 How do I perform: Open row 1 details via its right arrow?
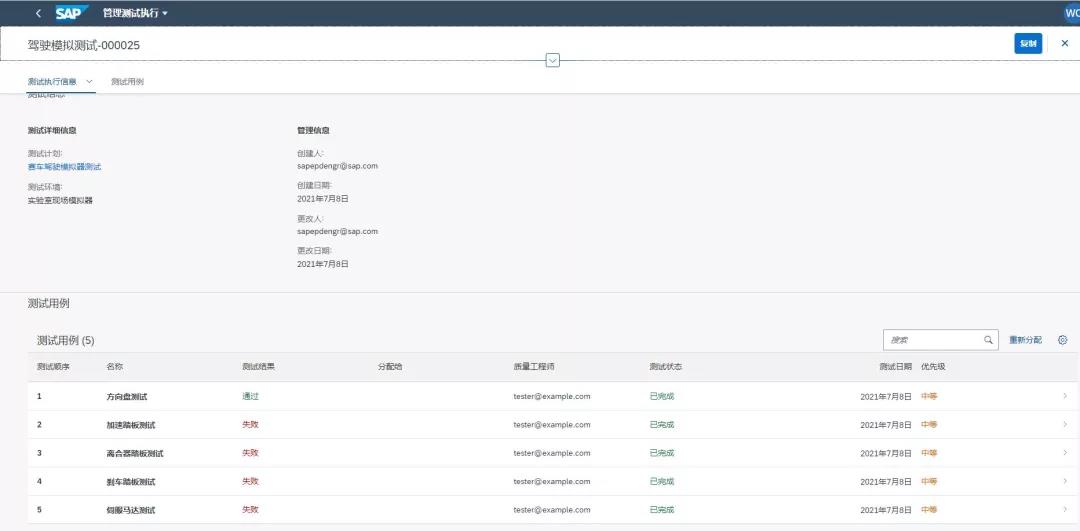(x=1064, y=396)
